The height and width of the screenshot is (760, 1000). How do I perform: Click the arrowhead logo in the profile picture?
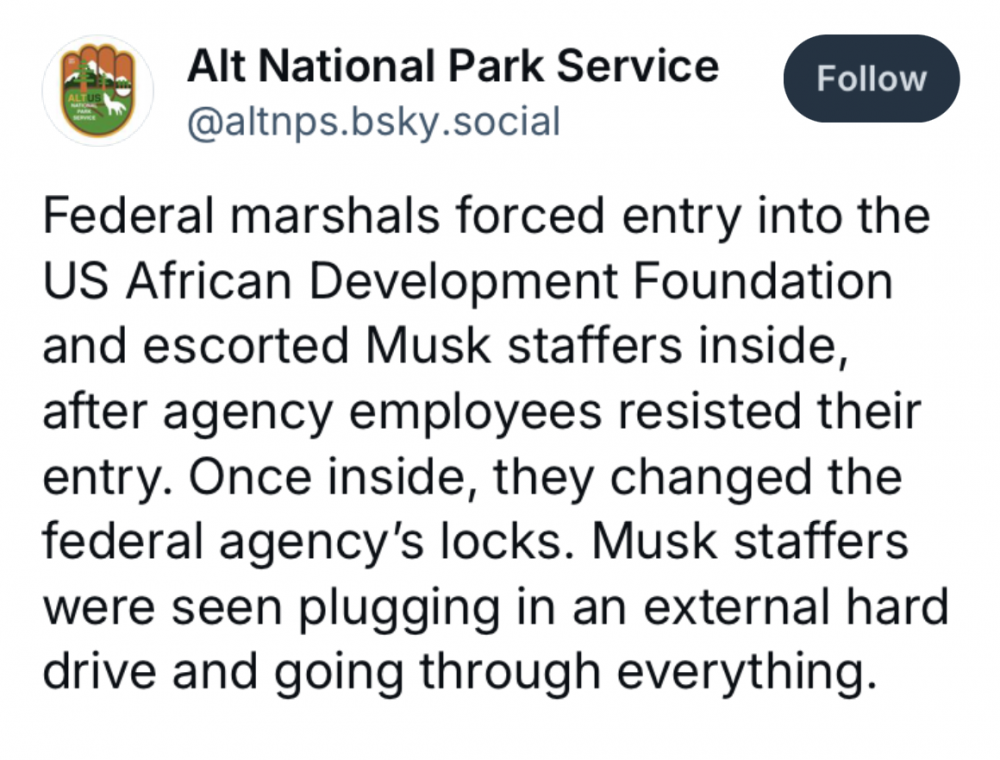click(x=97, y=90)
